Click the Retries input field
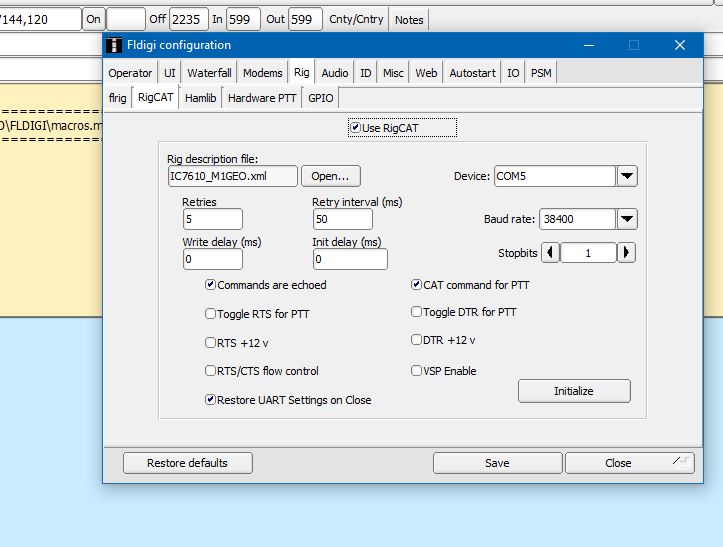723x547 pixels. tap(213, 219)
